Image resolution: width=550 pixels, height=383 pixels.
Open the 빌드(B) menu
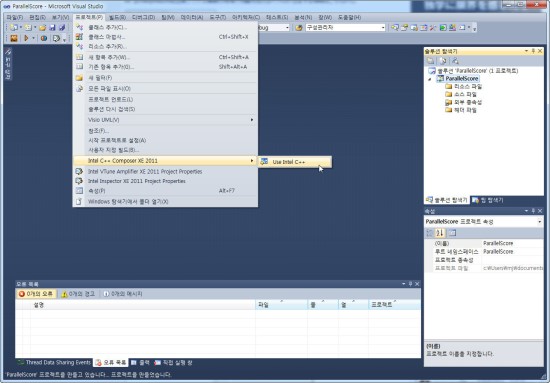pyautogui.click(x=118, y=17)
